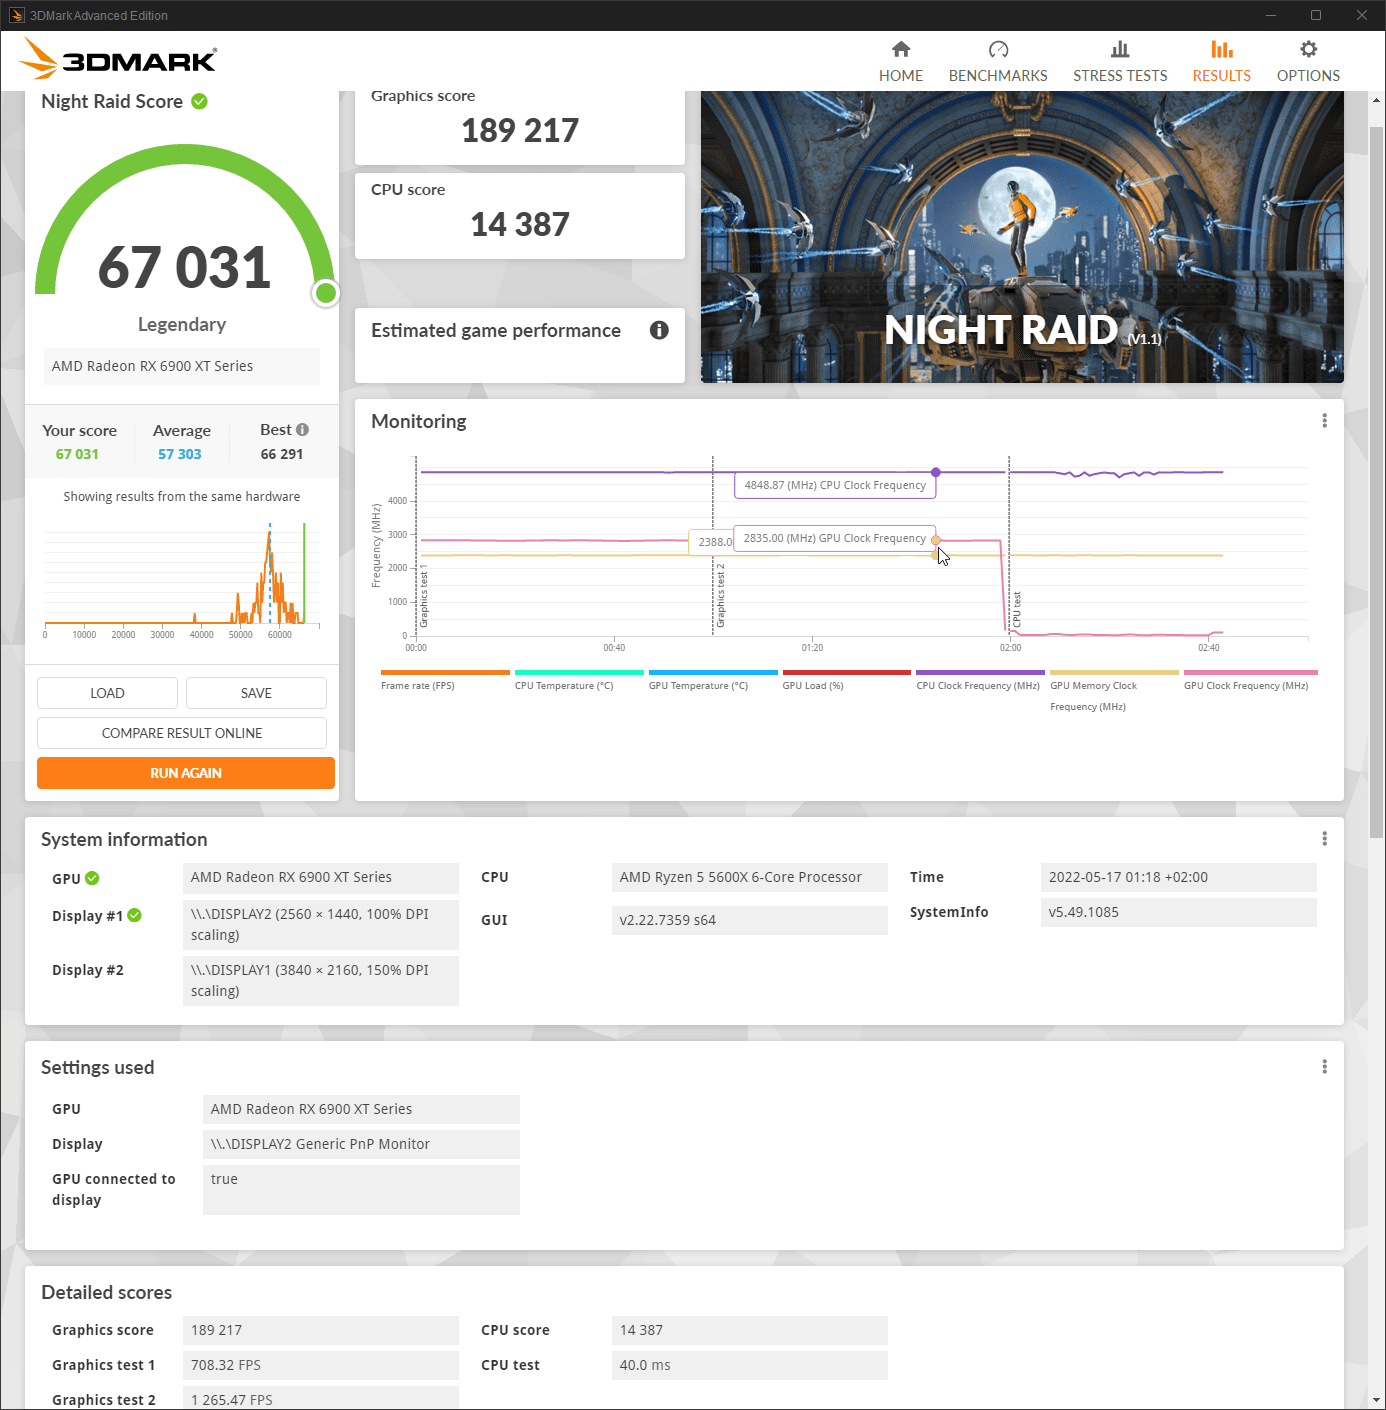Toggle GPU Load (%) legend series
The height and width of the screenshot is (1410, 1386).
[x=847, y=680]
